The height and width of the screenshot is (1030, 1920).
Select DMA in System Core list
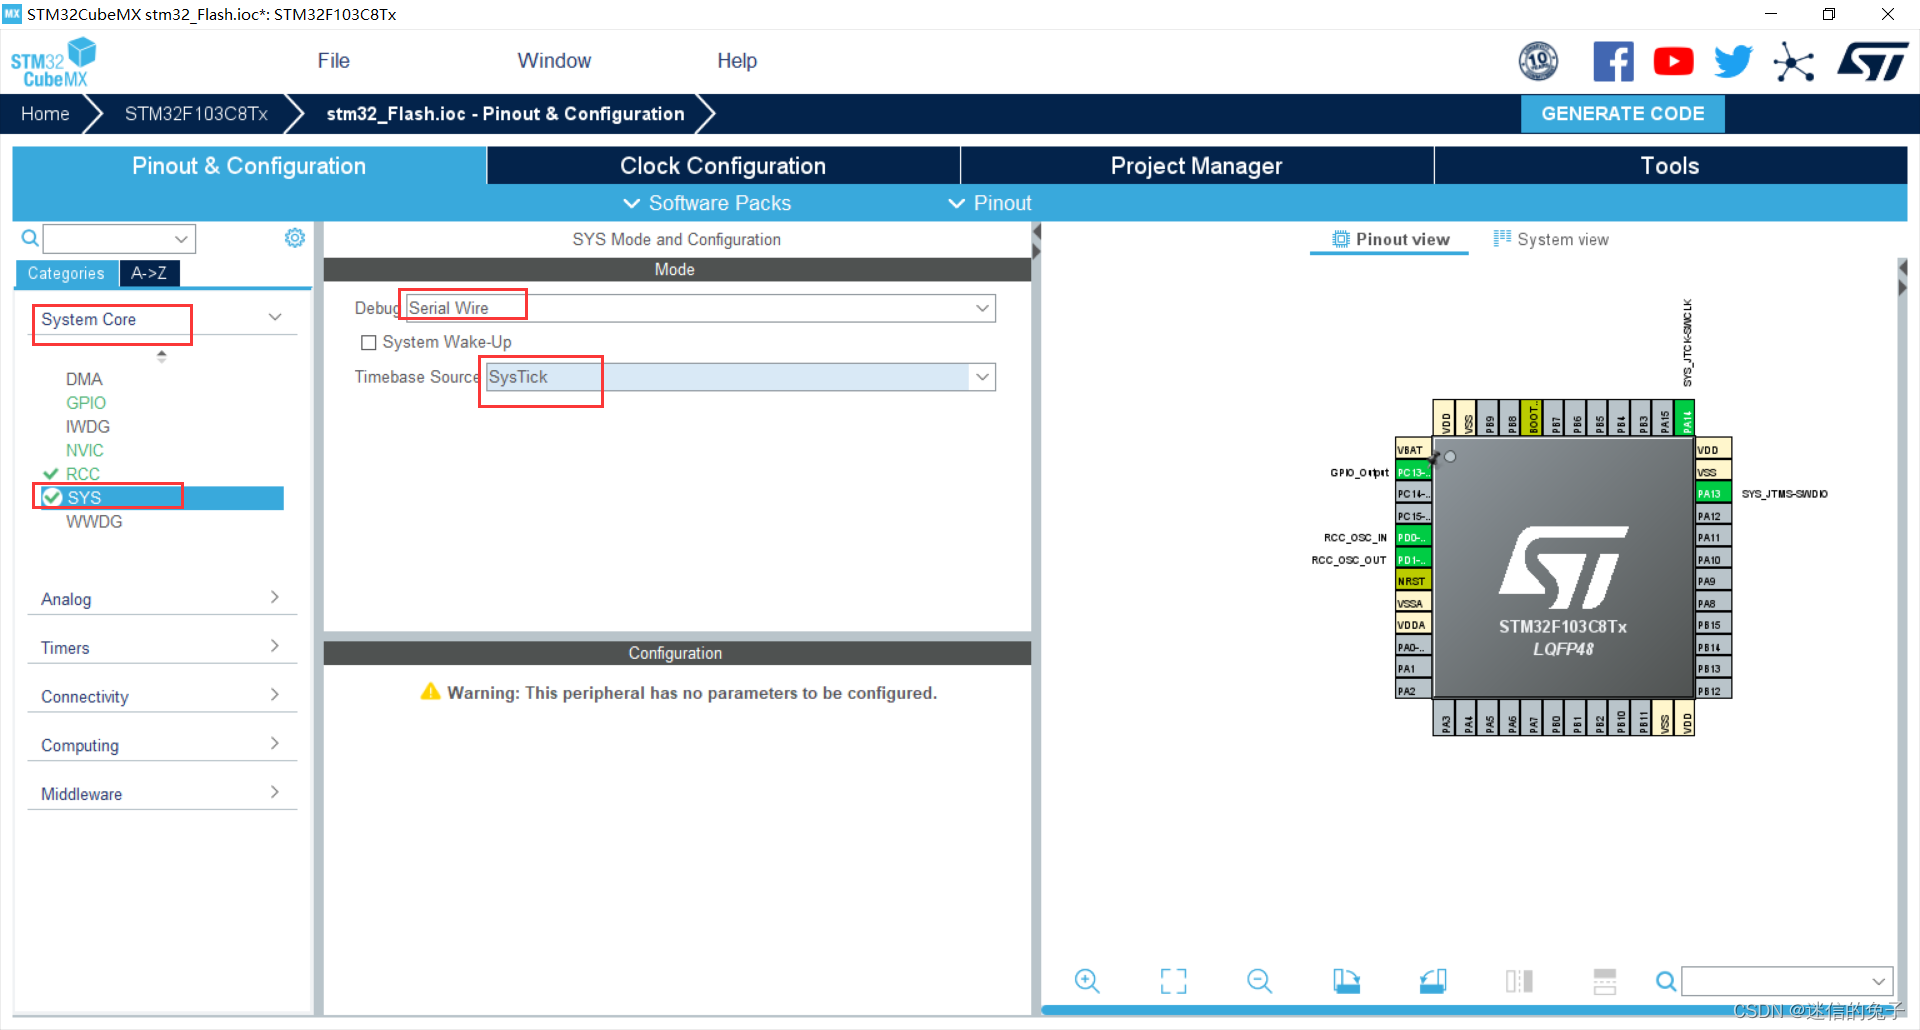[x=84, y=379]
